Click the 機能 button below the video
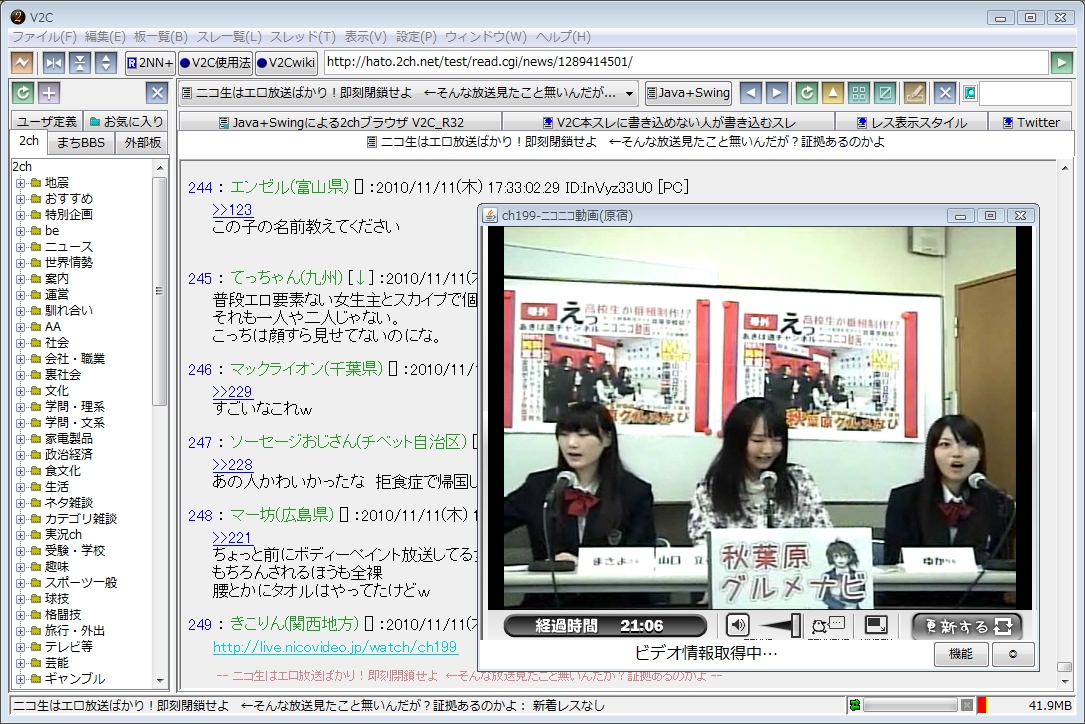The width and height of the screenshot is (1085, 724). pos(961,654)
